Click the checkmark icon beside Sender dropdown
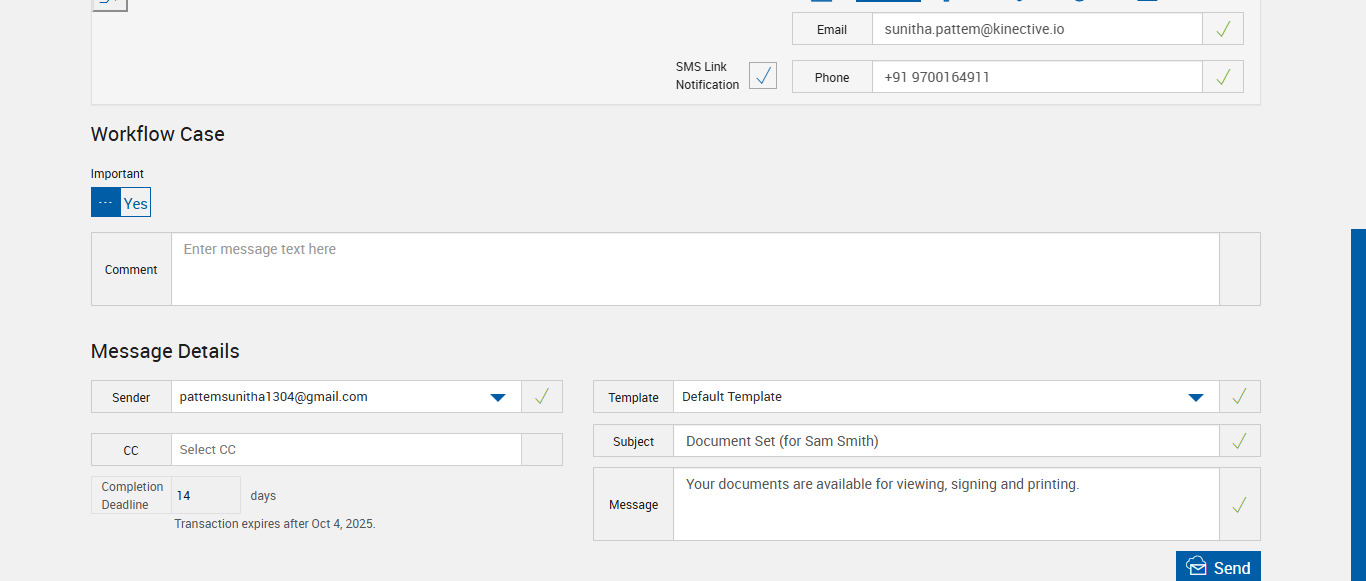The width and height of the screenshot is (1366, 581). [x=541, y=397]
